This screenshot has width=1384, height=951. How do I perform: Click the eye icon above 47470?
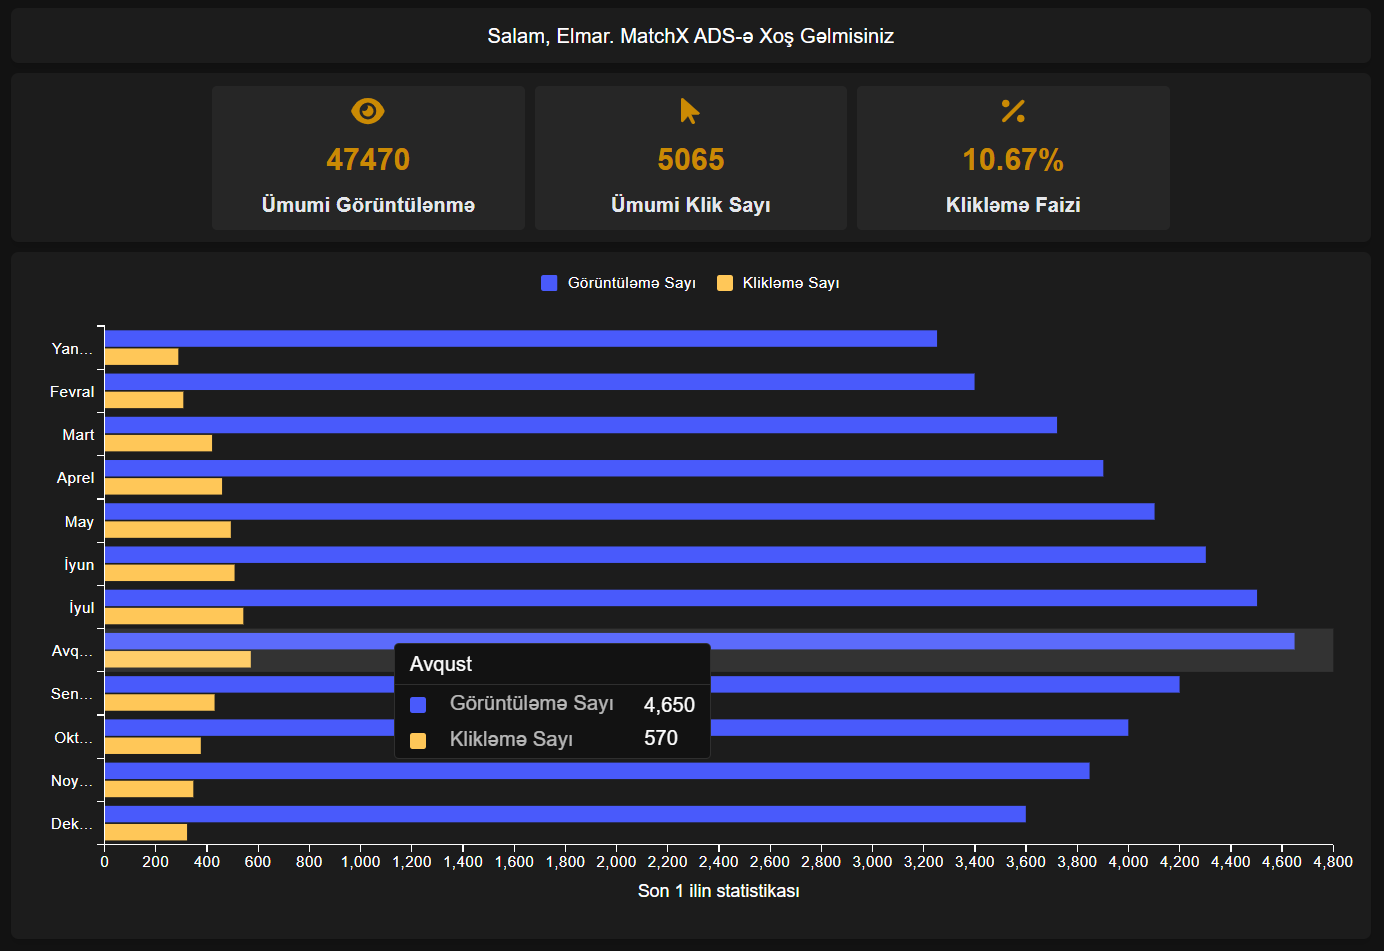tap(368, 111)
